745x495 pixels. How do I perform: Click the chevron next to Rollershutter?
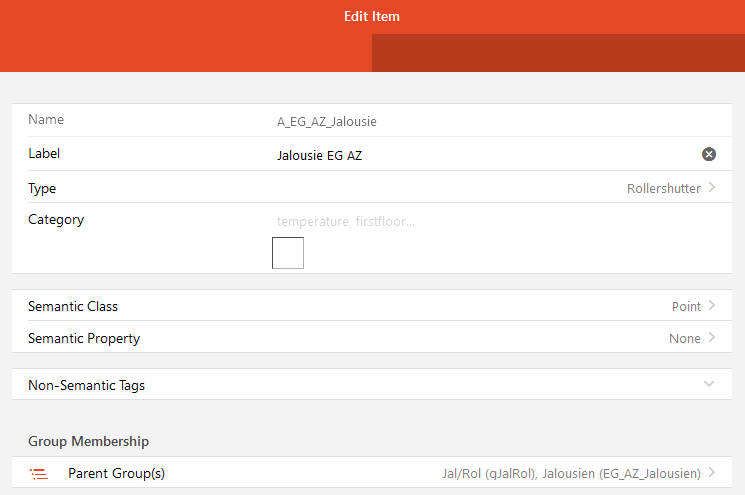[x=711, y=187]
